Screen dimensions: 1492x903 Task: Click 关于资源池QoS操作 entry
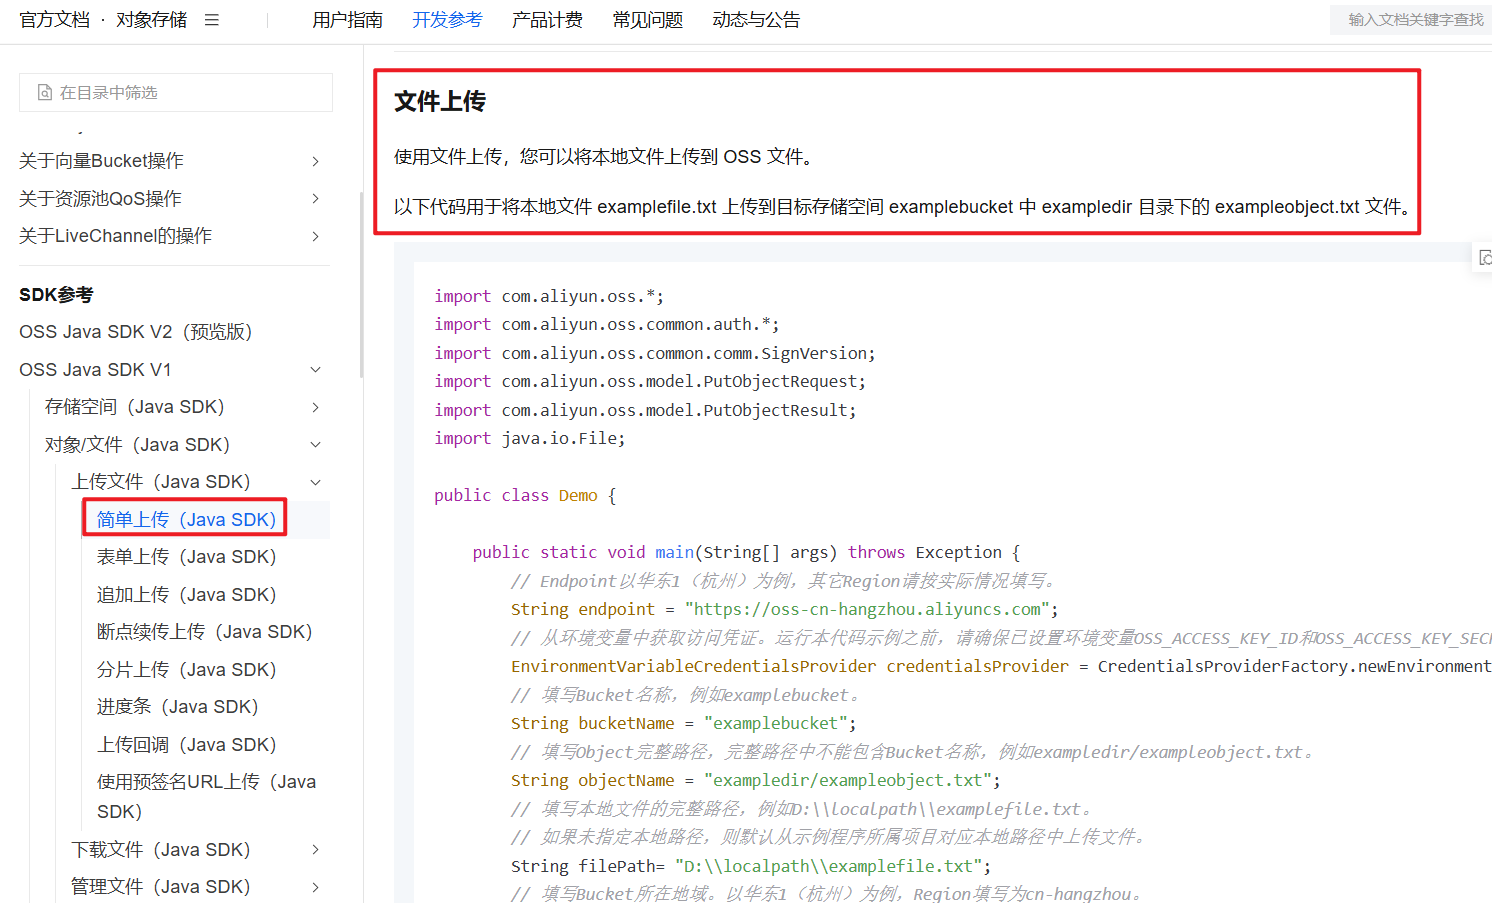[100, 198]
